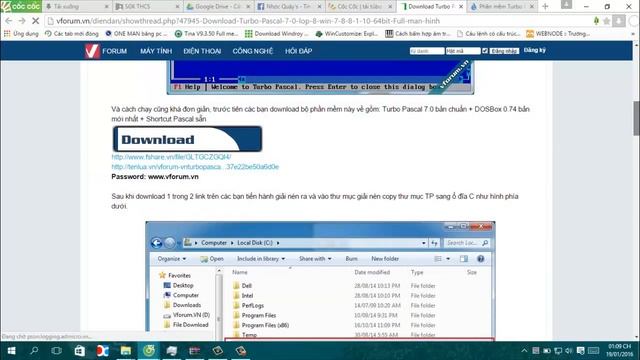Click the vForum logo in the header
The width and height of the screenshot is (640, 360).
[107, 51]
